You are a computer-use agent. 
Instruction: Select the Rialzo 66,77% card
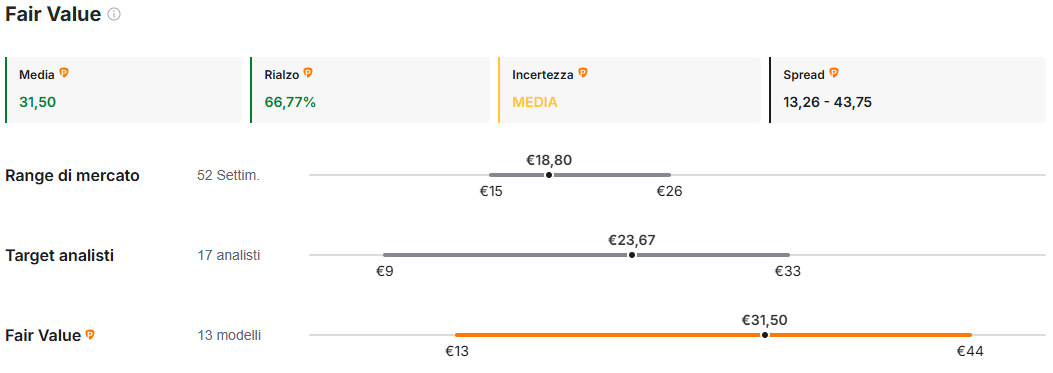[369, 90]
